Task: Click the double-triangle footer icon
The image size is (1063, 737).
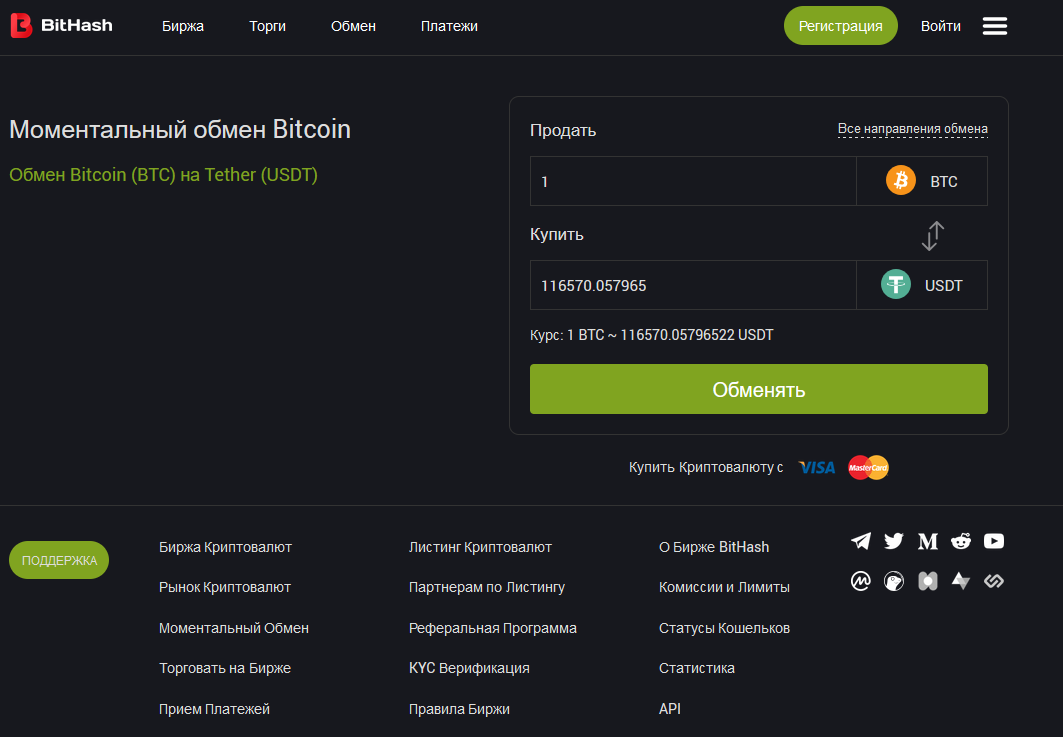Action: click(x=961, y=581)
